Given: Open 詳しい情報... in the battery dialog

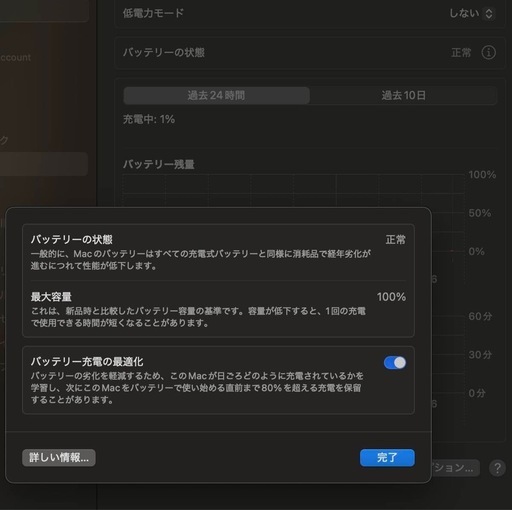Looking at the screenshot, I should pos(59,457).
